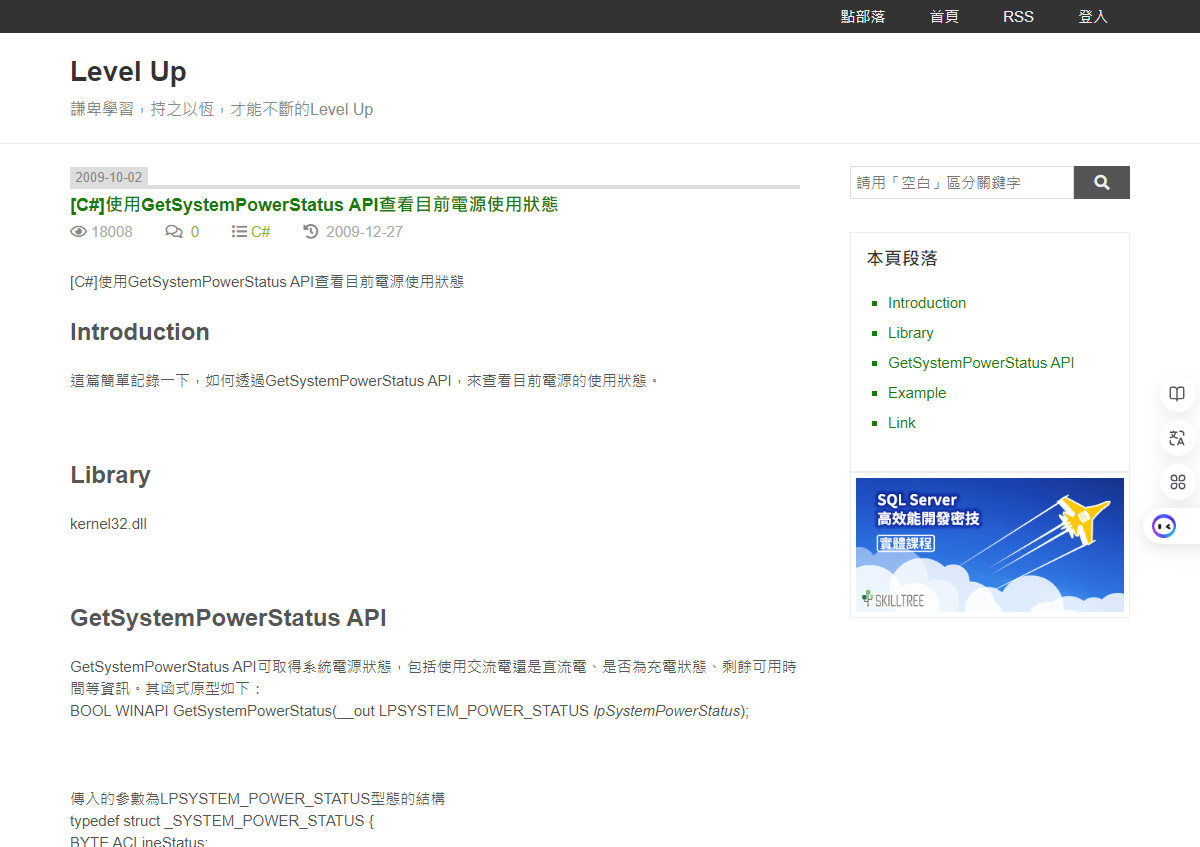Click the eye view count icon
The image size is (1200, 847).
(x=79, y=232)
